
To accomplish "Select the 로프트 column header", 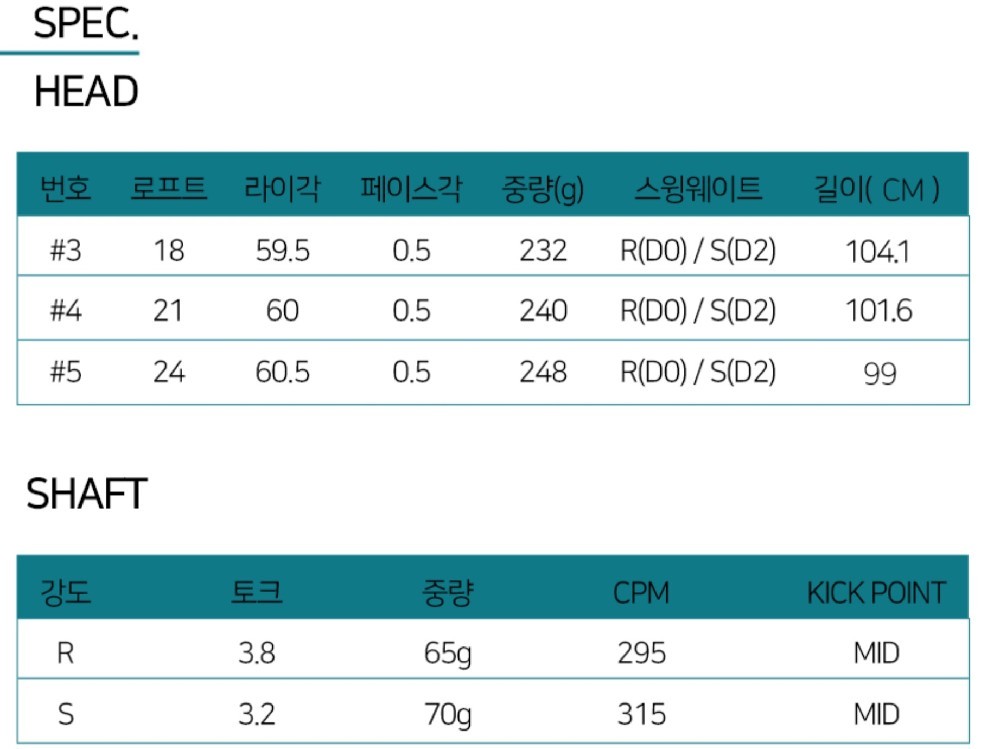I will click(169, 188).
